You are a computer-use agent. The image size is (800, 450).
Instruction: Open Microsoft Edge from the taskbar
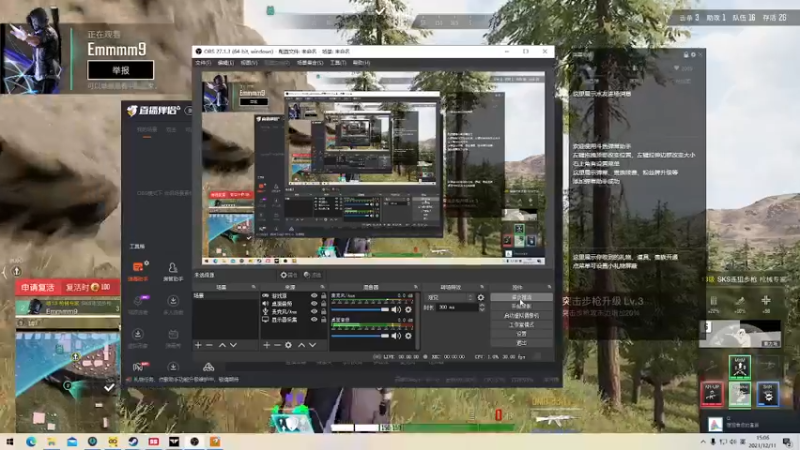[x=31, y=441]
